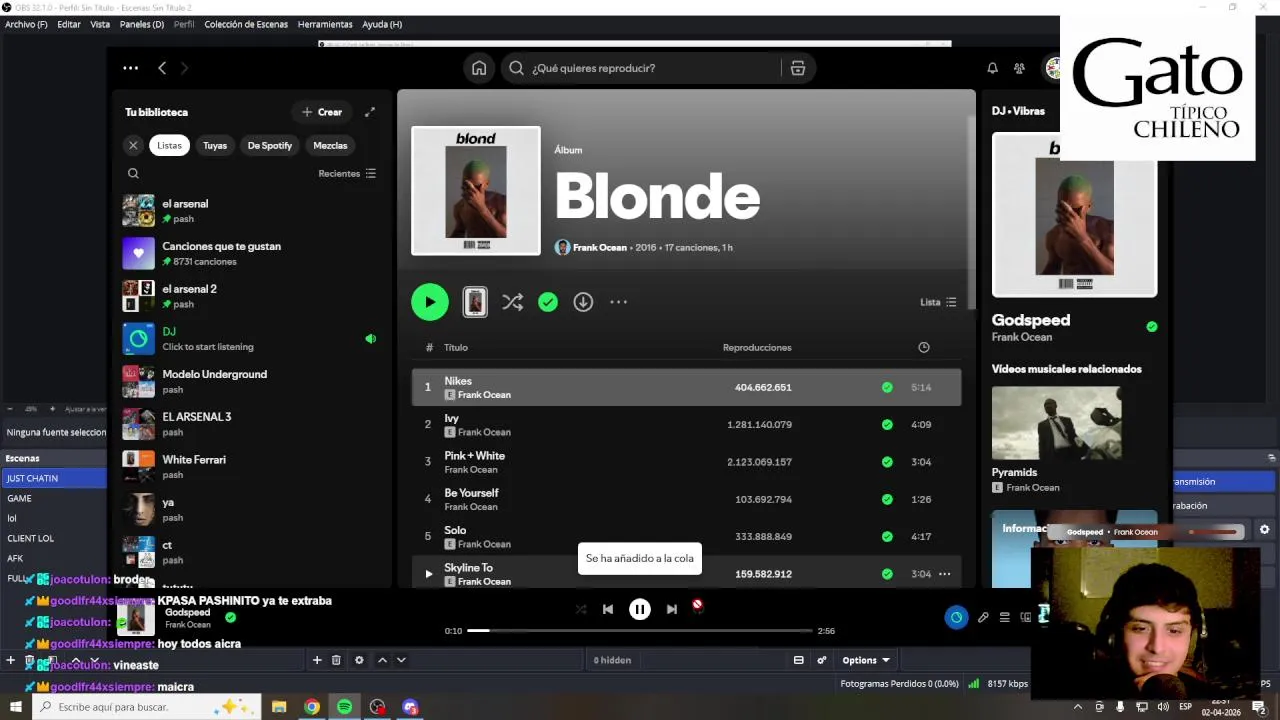Open the Pyramids related music video thumbnail
This screenshot has height=720, width=1280.
(x=1056, y=423)
